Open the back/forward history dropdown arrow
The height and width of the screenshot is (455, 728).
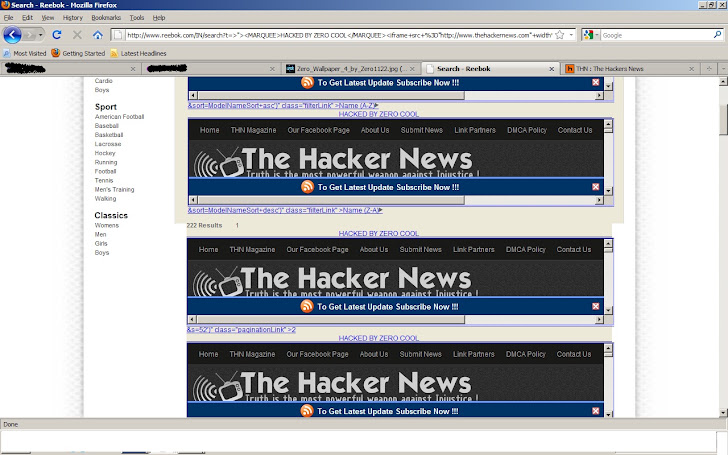pyautogui.click(x=40, y=35)
